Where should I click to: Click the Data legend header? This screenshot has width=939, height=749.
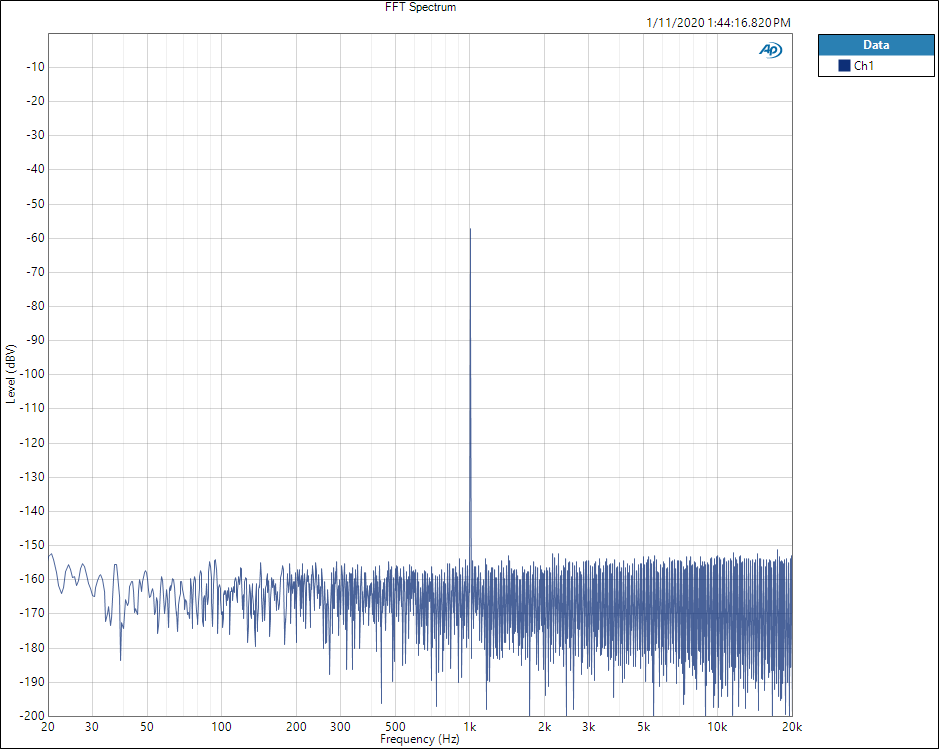(876, 45)
